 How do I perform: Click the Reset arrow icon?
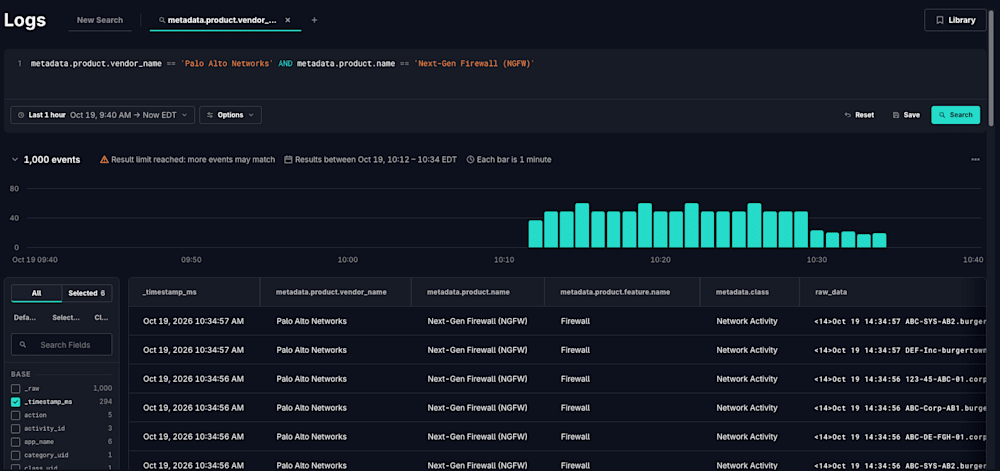pyautogui.click(x=848, y=115)
